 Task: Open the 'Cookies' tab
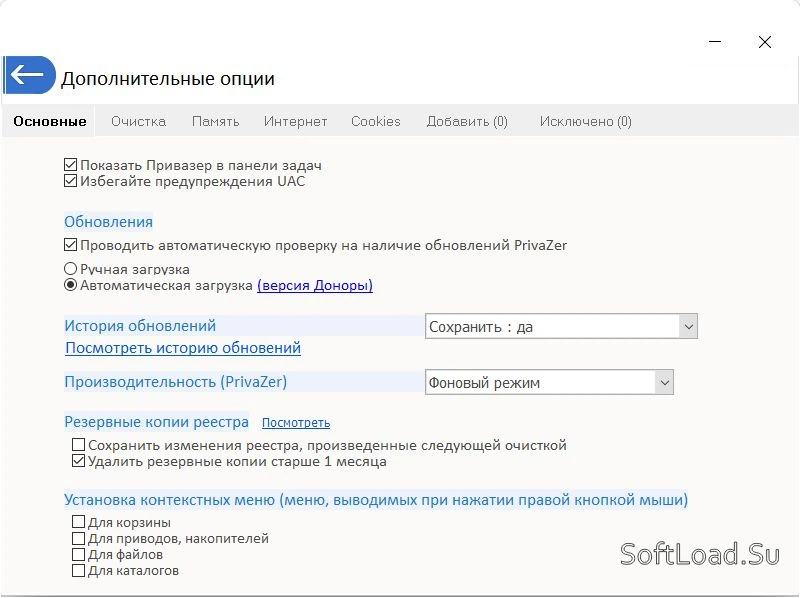[376, 121]
